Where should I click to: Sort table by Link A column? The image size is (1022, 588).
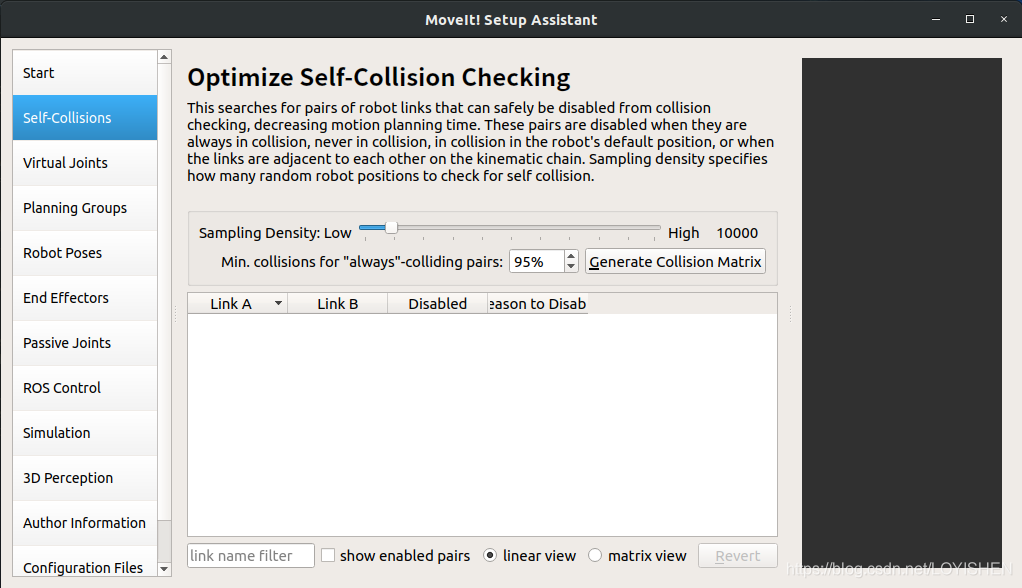[x=238, y=304]
